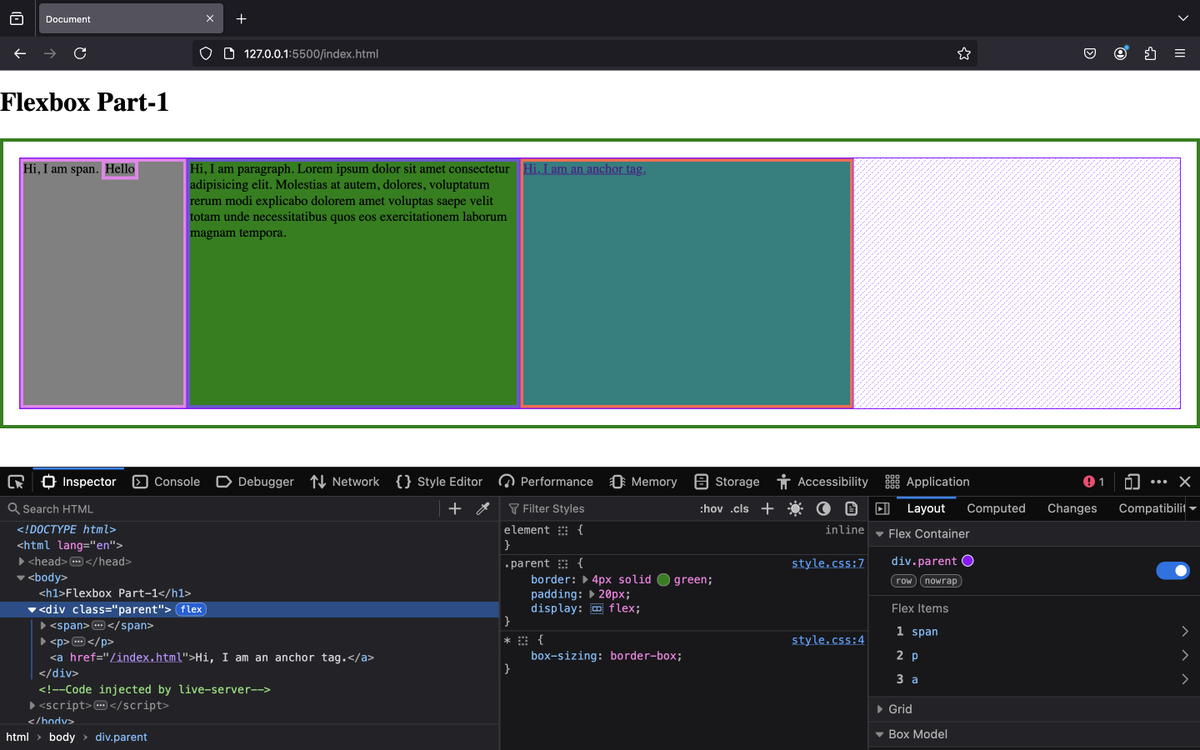Click the purple overlay color swatch
The image size is (1200, 750).
tap(967, 561)
